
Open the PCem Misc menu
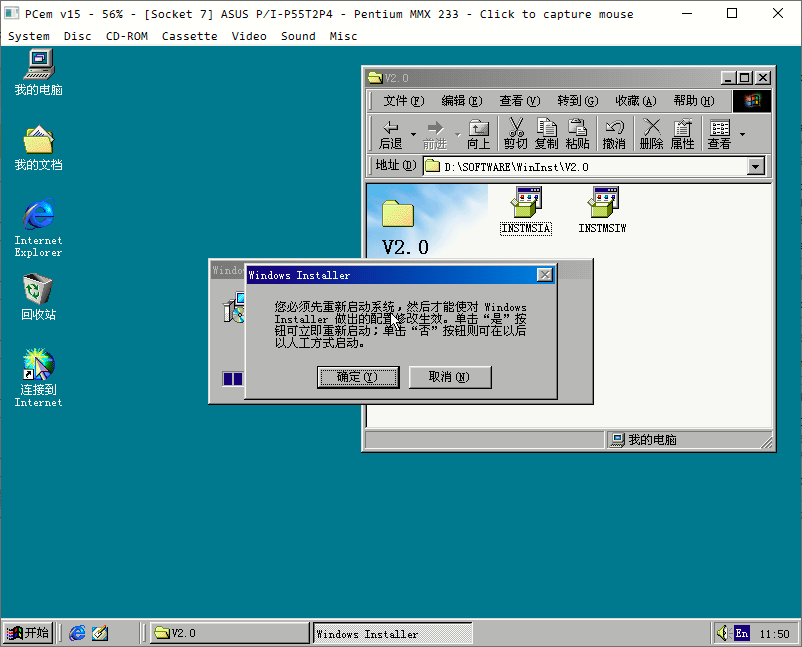(343, 36)
